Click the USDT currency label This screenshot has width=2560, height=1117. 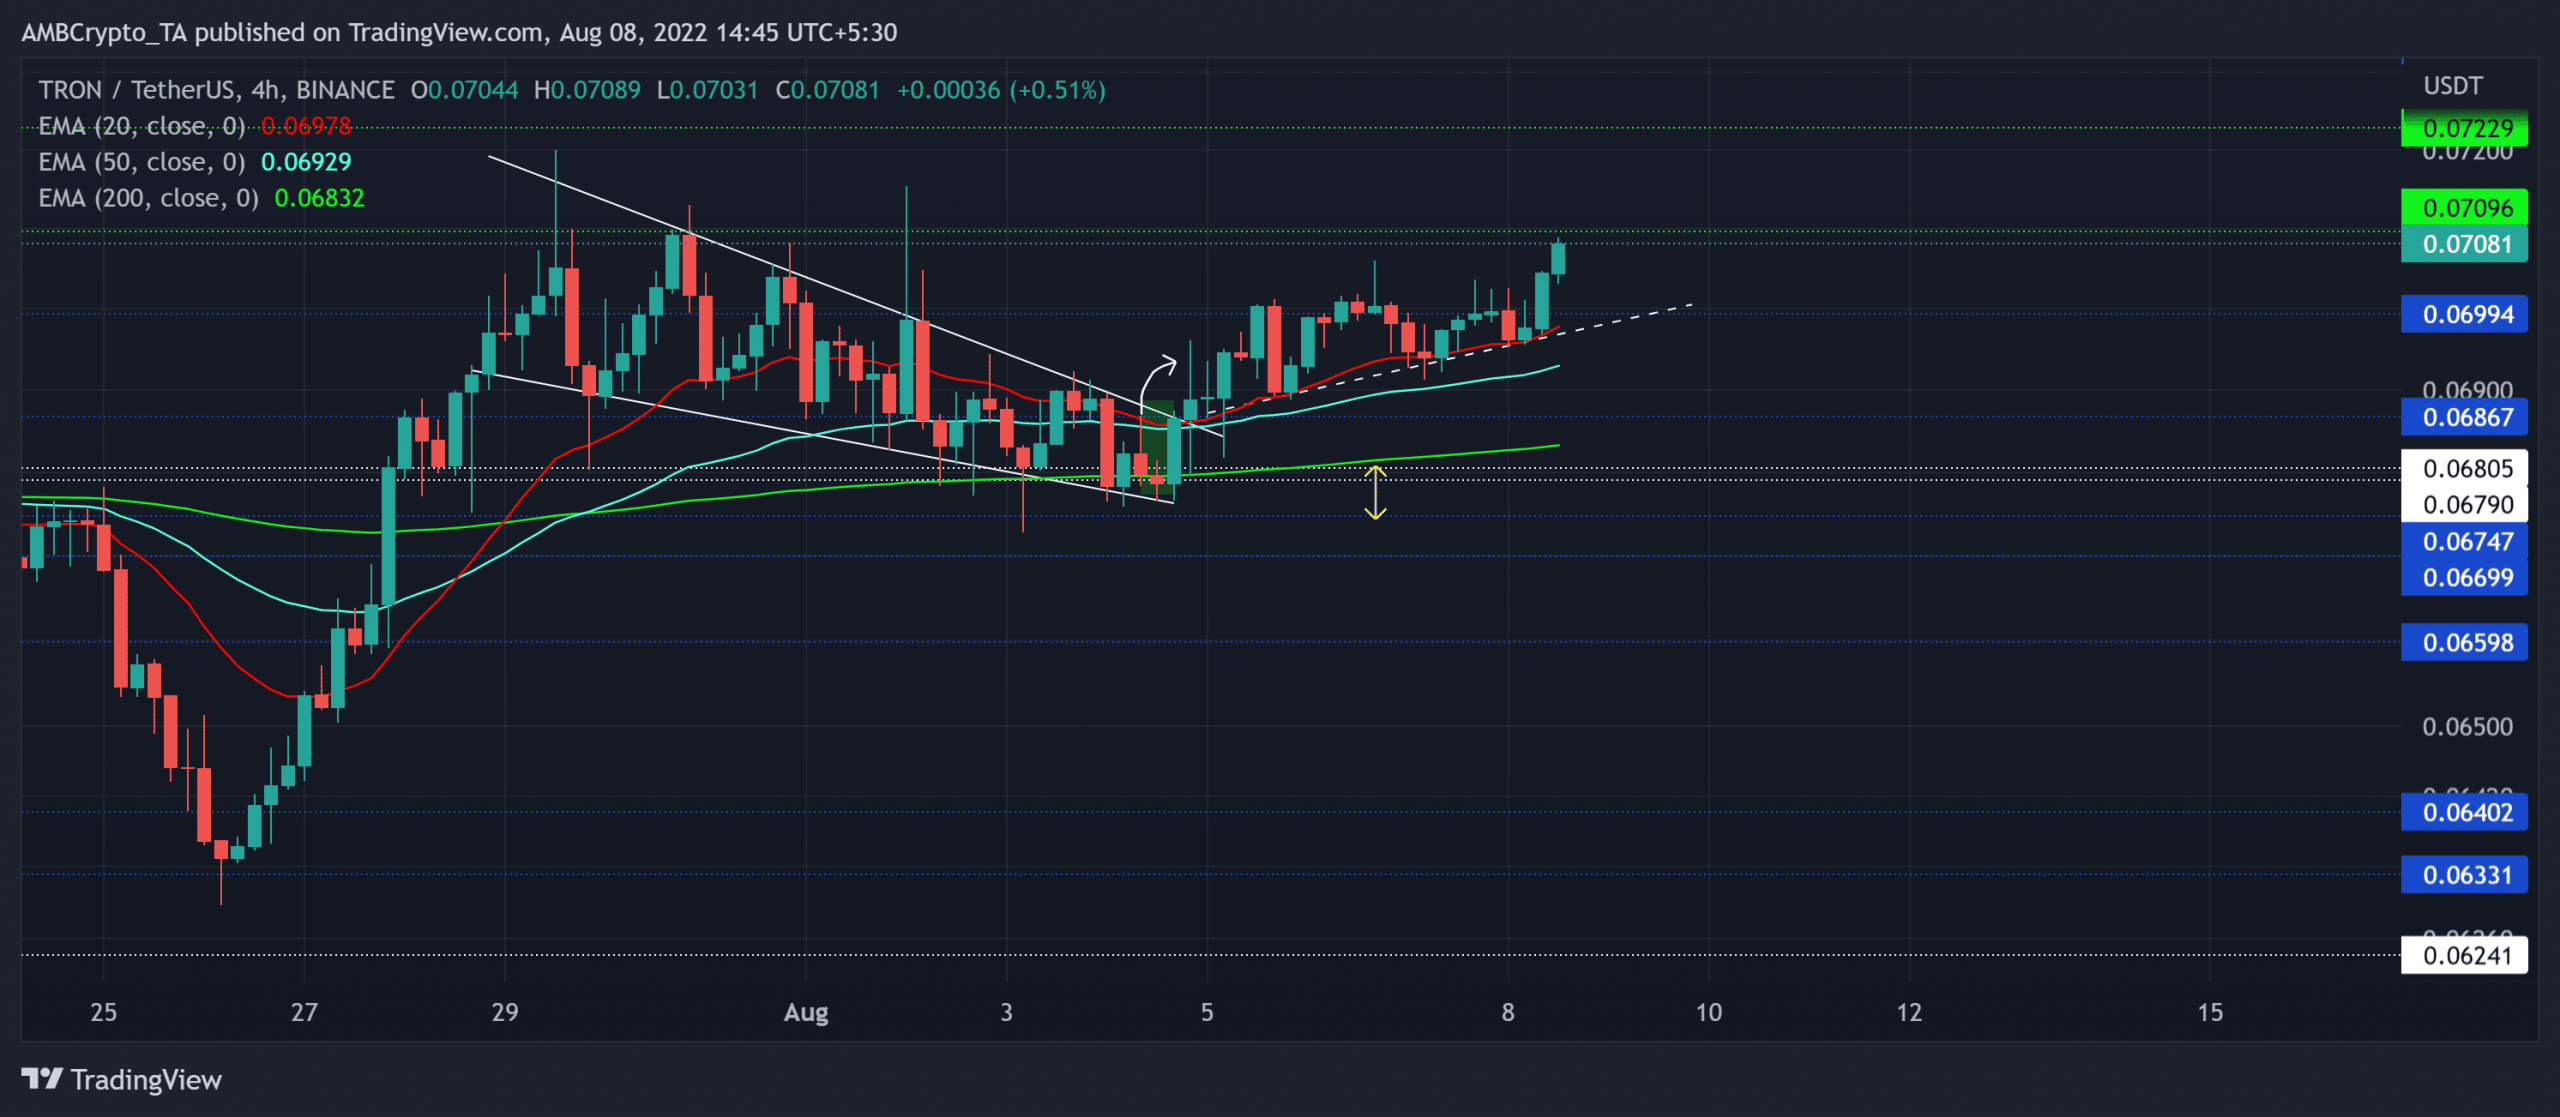[x=2452, y=86]
